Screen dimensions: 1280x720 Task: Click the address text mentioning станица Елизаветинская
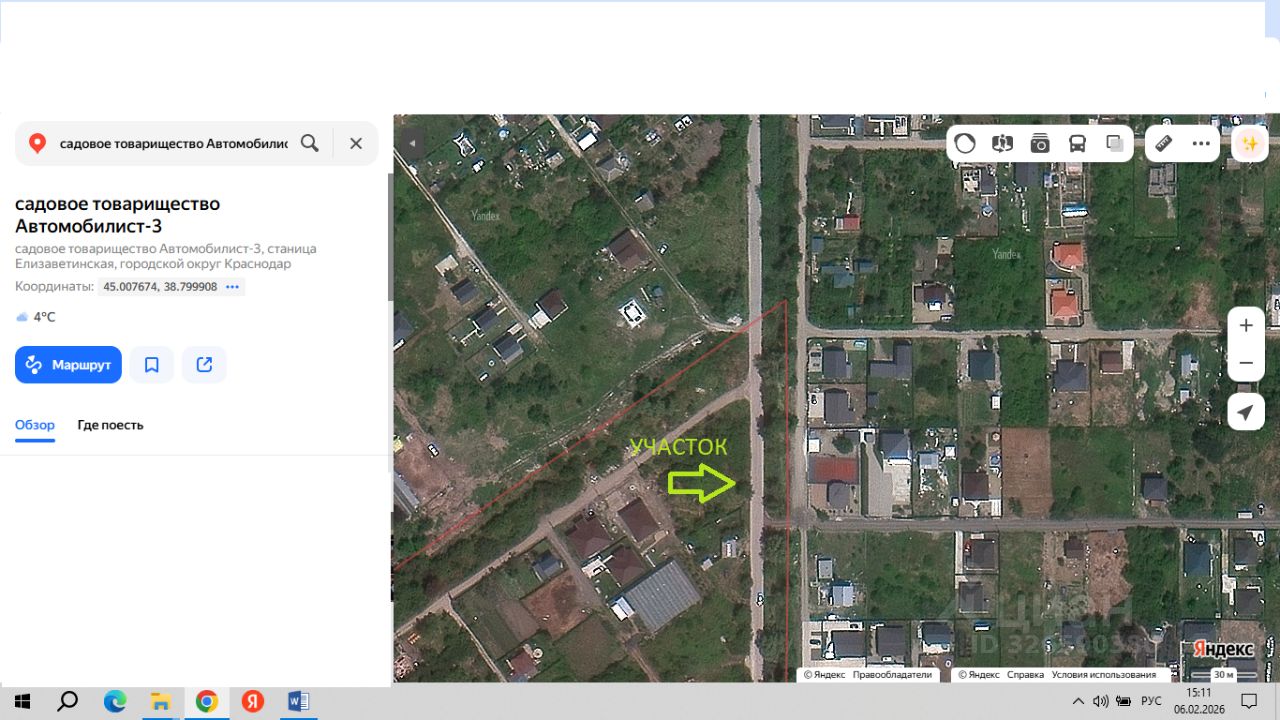[166, 256]
